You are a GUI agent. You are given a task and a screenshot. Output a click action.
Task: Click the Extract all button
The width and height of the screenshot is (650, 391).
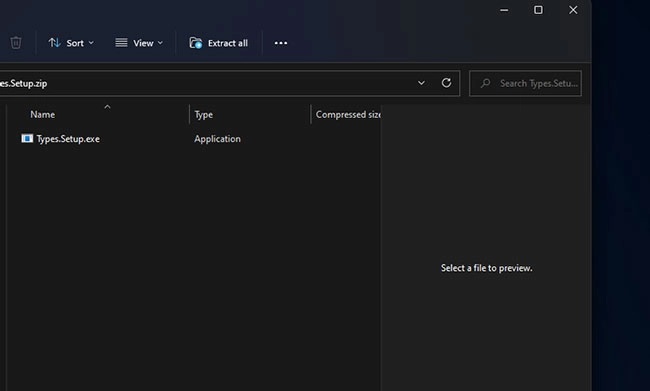coord(218,43)
